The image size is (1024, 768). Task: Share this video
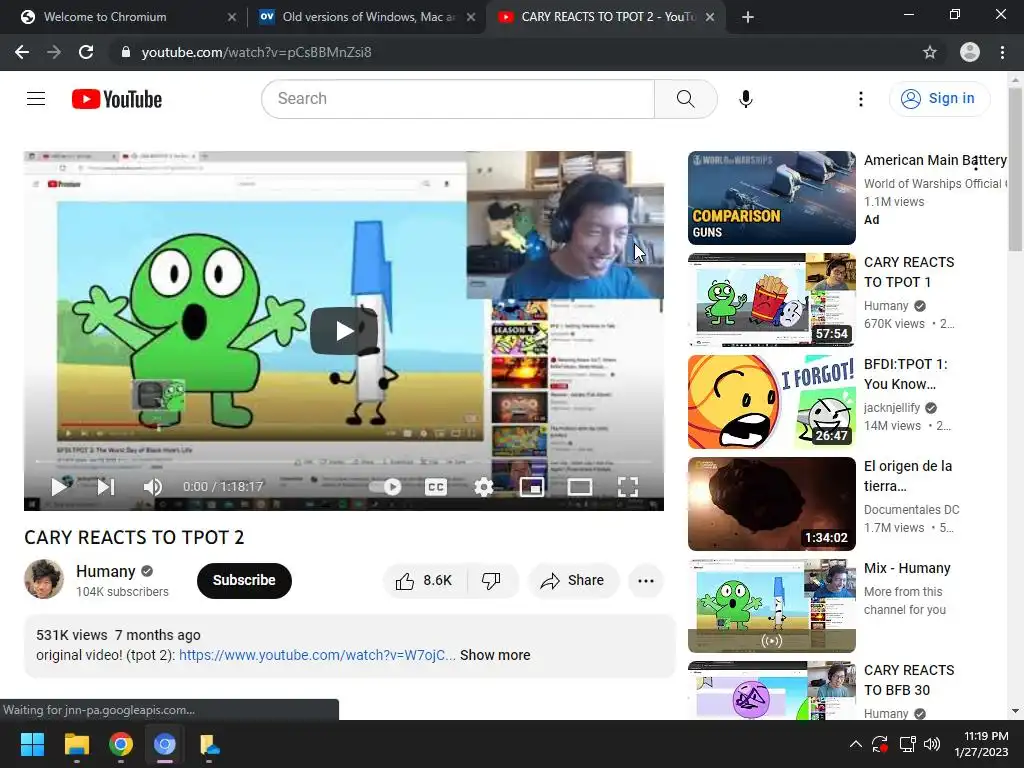[x=573, y=581]
